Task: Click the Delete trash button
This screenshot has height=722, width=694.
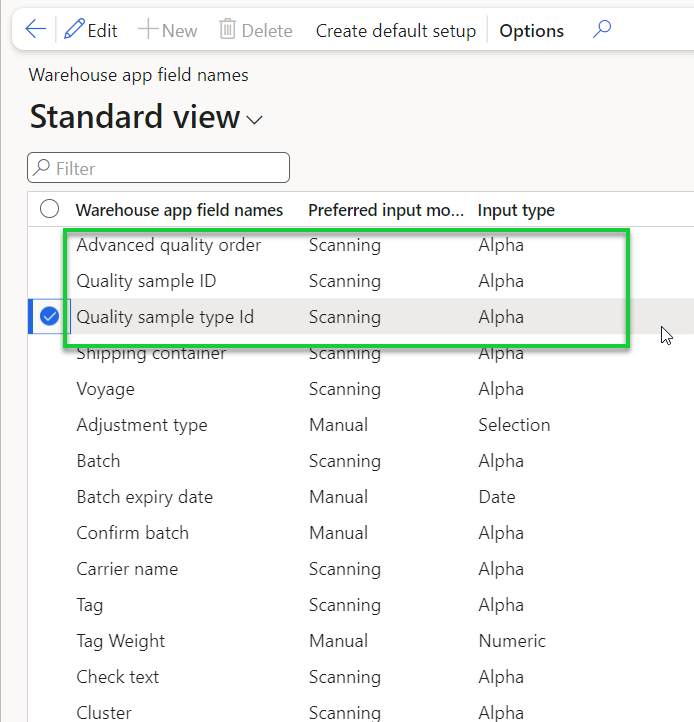Action: 256,30
